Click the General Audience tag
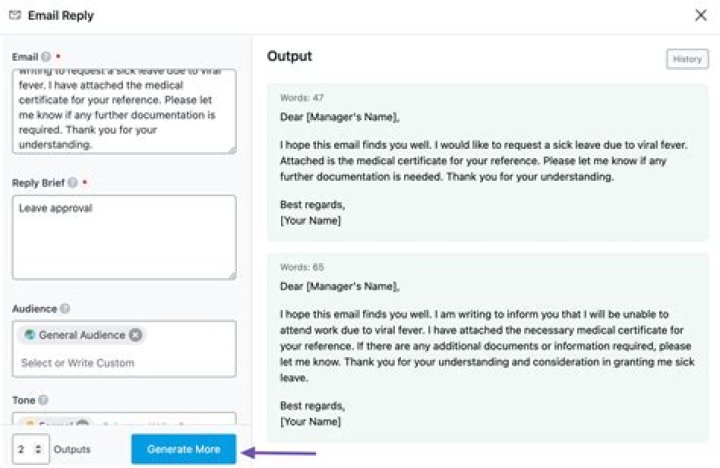The width and height of the screenshot is (720, 468). [80, 335]
